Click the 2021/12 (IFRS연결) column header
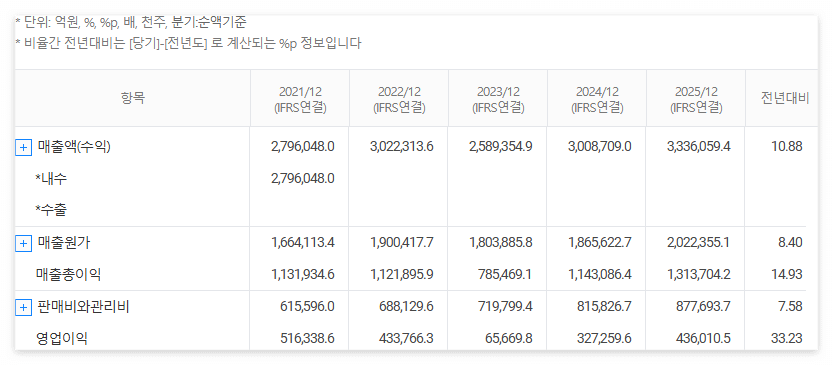The height and width of the screenshot is (365, 833). [x=300, y=99]
